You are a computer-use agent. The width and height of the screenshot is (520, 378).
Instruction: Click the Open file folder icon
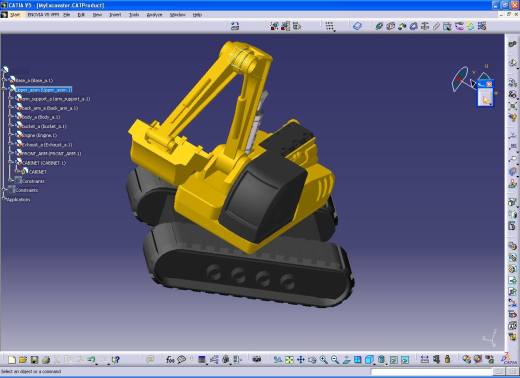point(23,360)
